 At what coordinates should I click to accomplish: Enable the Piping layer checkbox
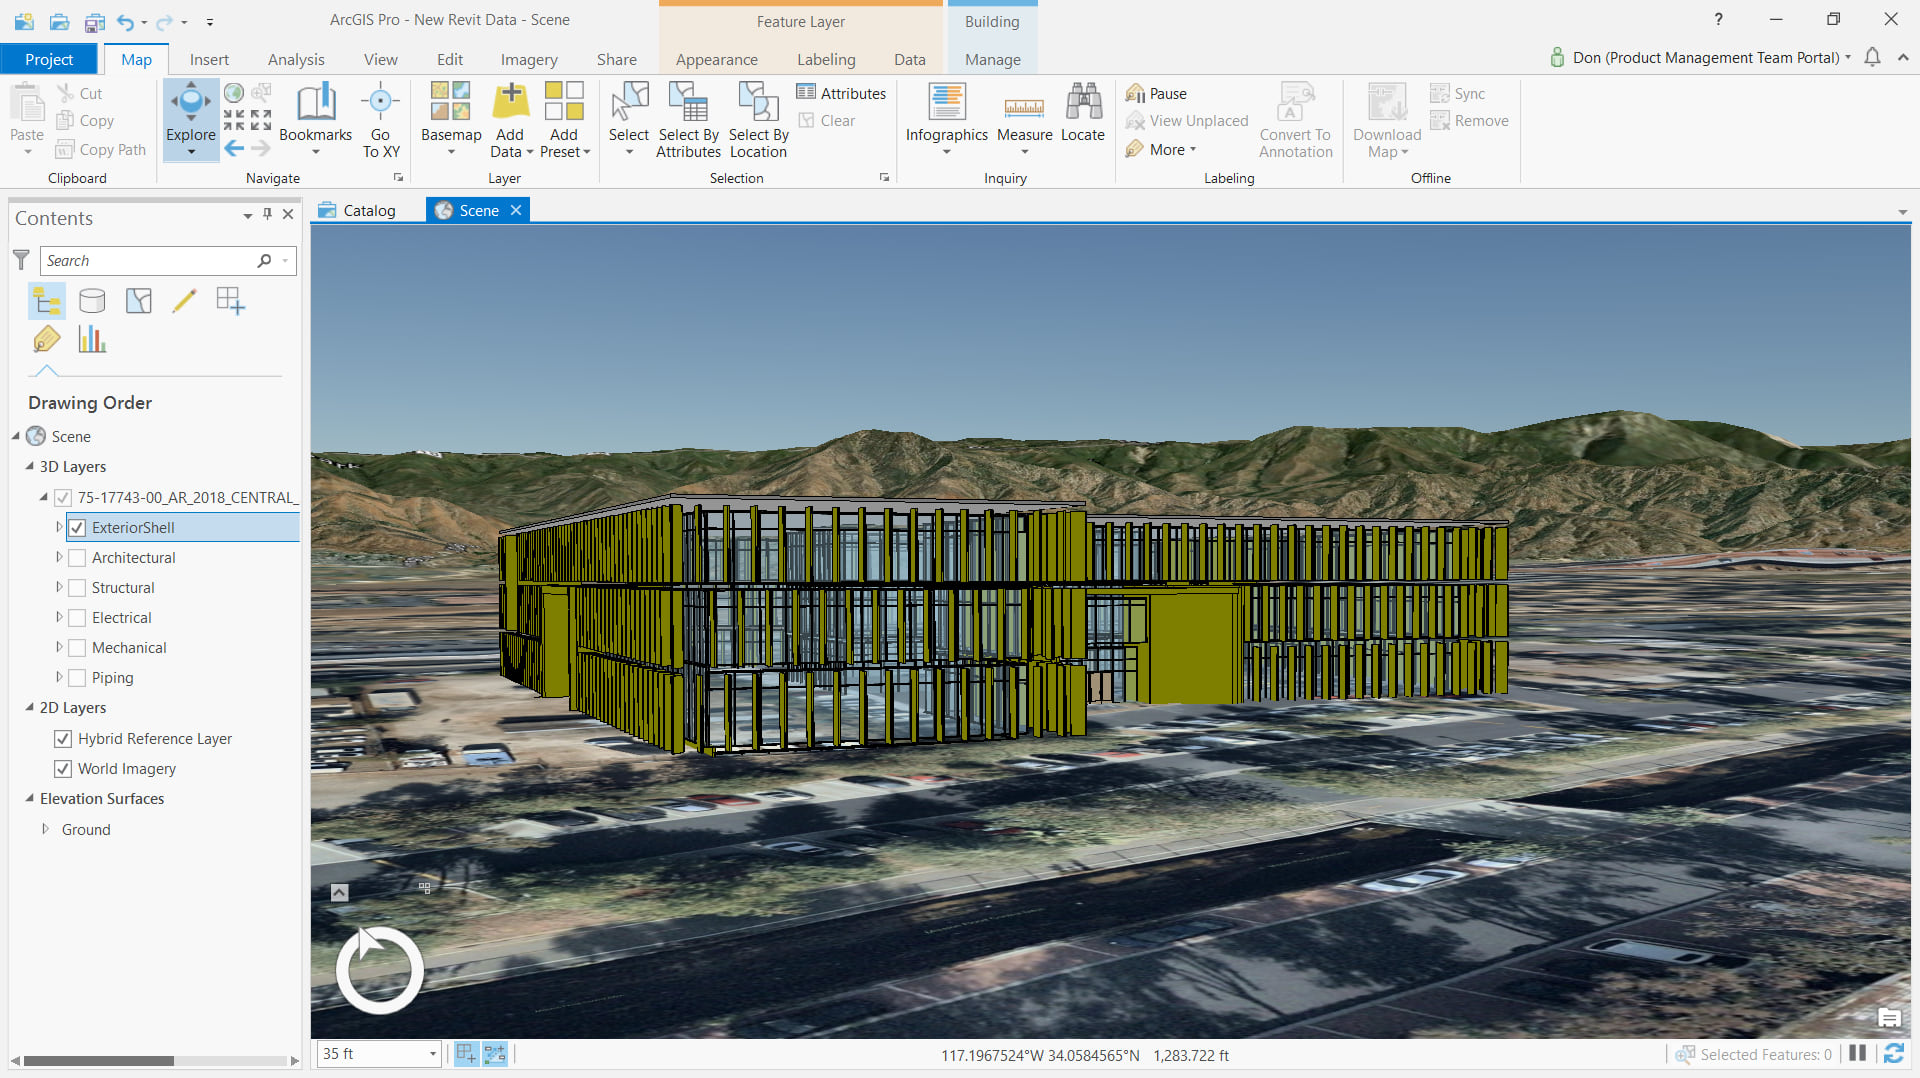[x=77, y=677]
